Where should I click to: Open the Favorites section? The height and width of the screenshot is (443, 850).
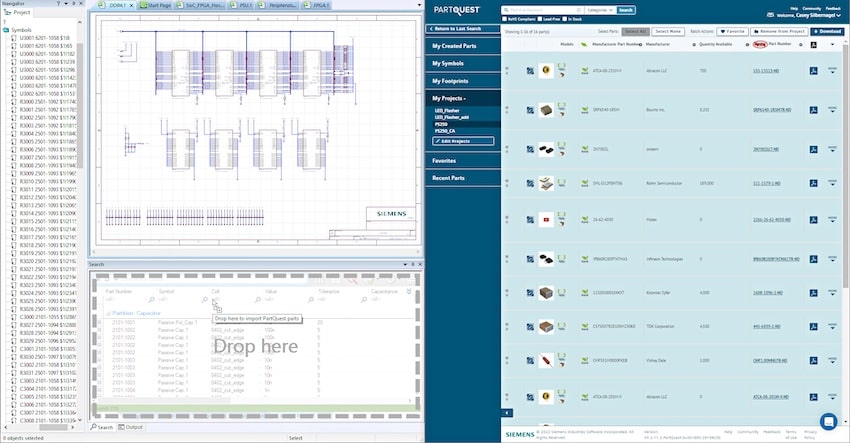click(x=463, y=161)
